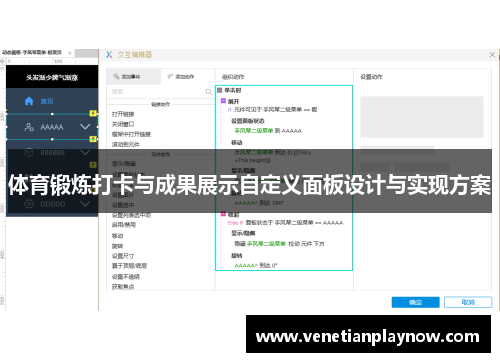Confirm with the blue 确定 button
This screenshot has width=500, height=362.
point(415,302)
